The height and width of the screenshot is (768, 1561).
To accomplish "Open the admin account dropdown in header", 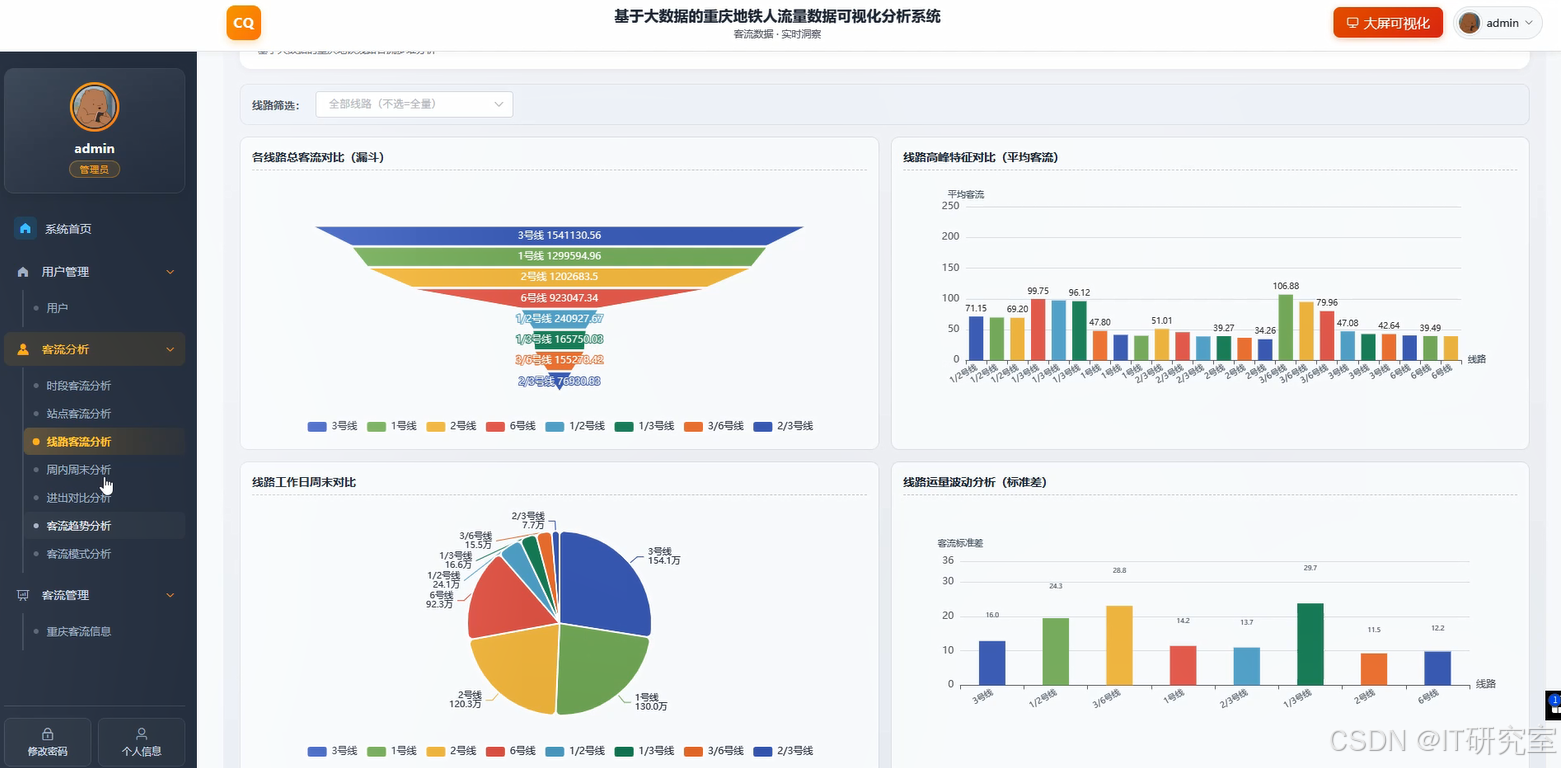I will (1498, 23).
